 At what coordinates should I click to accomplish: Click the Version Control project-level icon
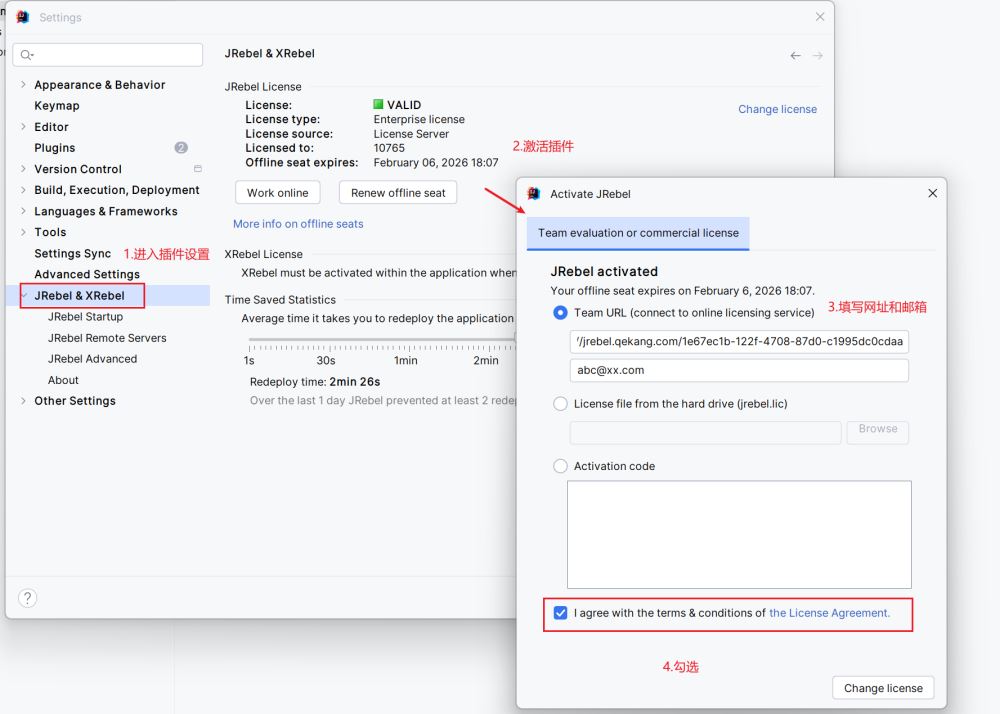[x=198, y=168]
